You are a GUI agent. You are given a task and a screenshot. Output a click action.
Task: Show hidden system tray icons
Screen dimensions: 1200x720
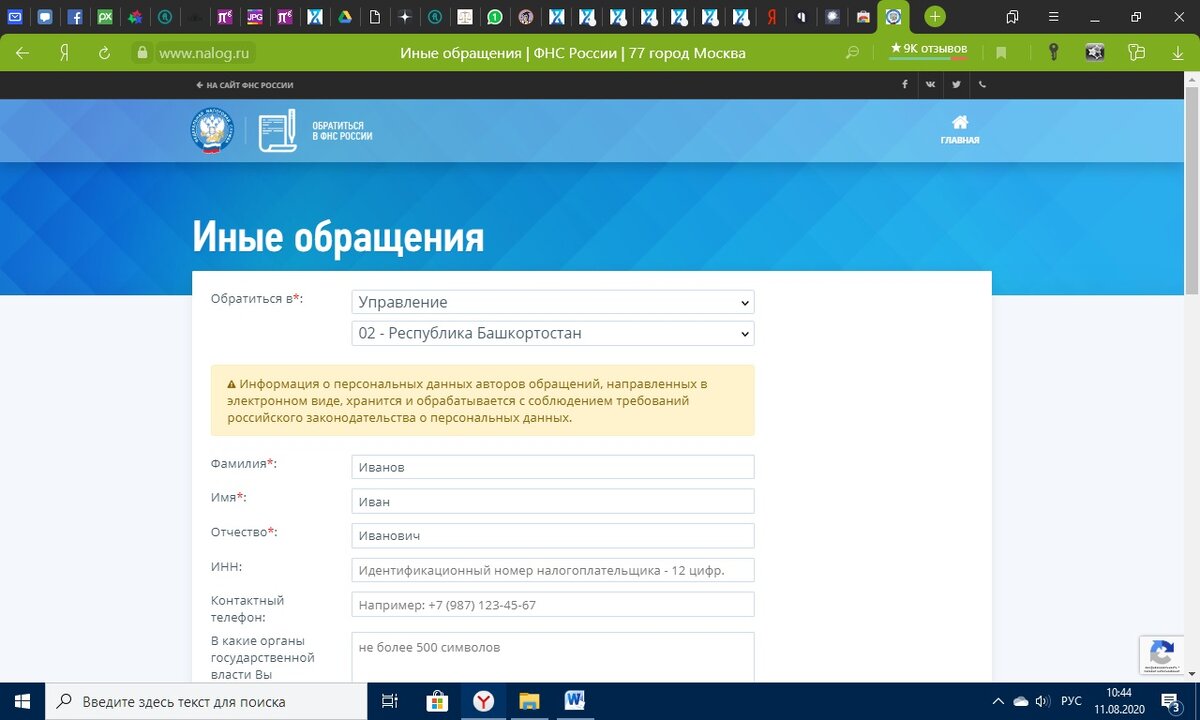click(x=997, y=701)
